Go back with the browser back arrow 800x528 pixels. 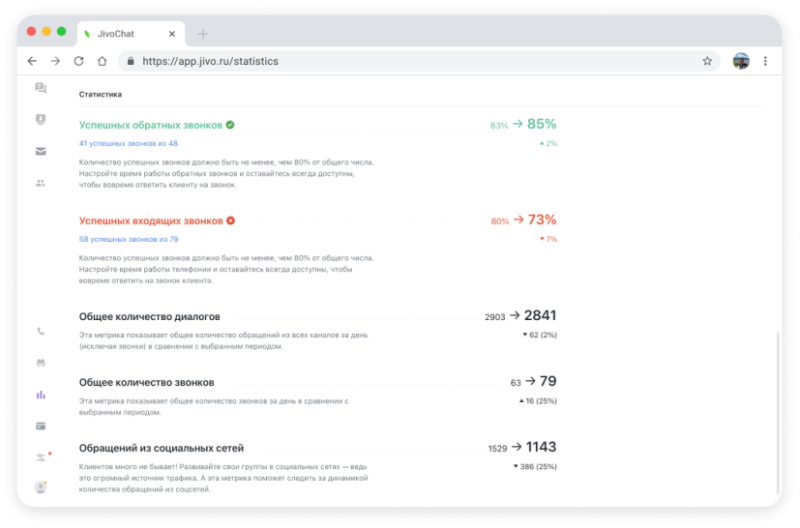coord(32,61)
